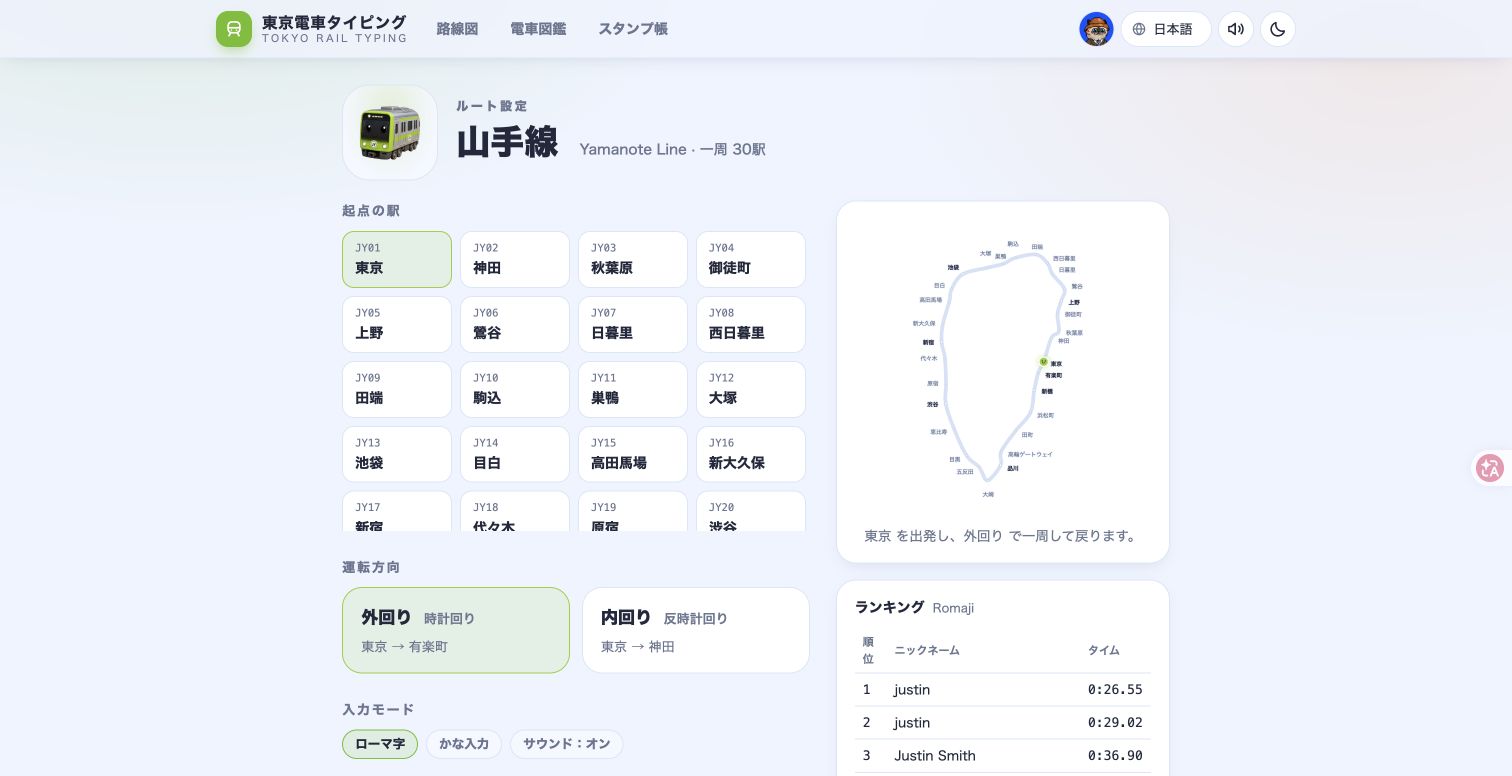
Task: Pick the JY19 station card
Action: [633, 511]
